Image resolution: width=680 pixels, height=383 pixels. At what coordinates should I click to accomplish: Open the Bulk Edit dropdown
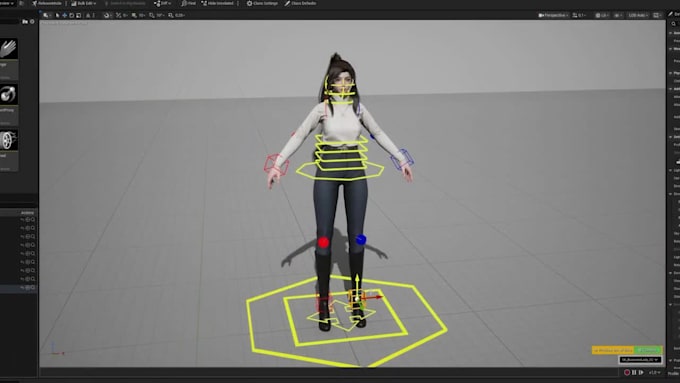coord(84,3)
